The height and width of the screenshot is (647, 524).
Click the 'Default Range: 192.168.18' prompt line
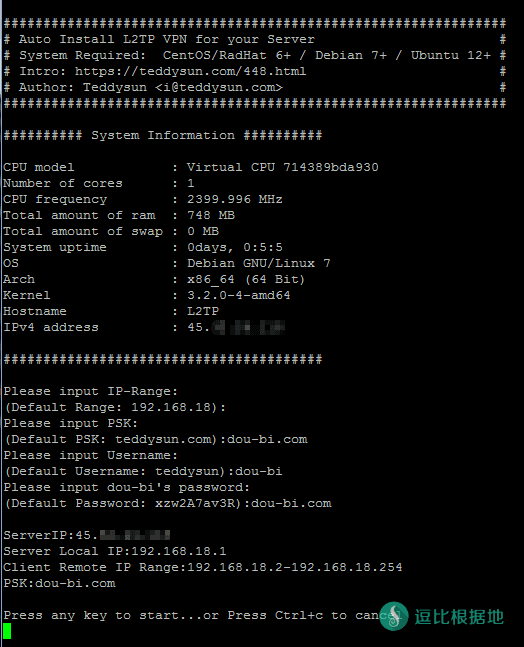pyautogui.click(x=115, y=408)
